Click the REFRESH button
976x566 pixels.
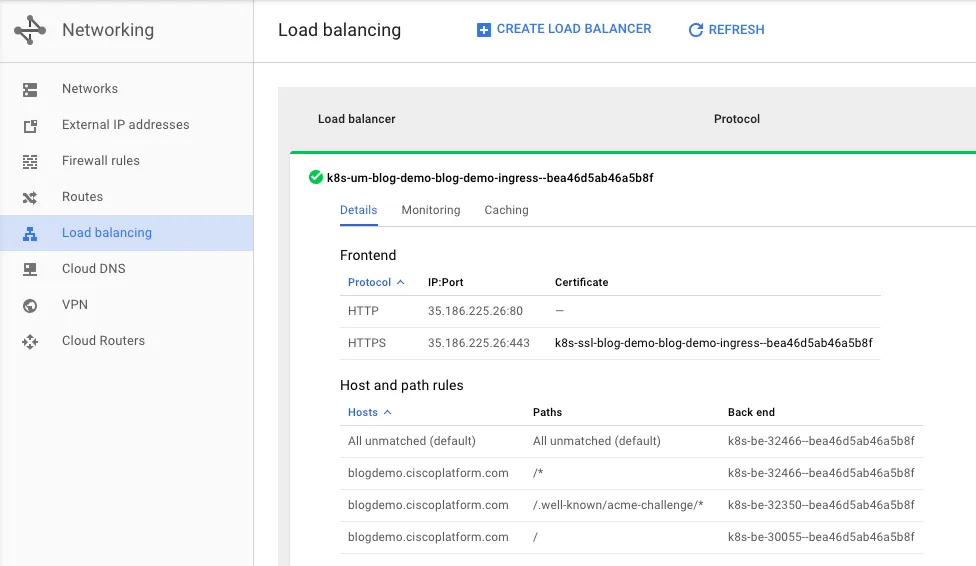[726, 30]
